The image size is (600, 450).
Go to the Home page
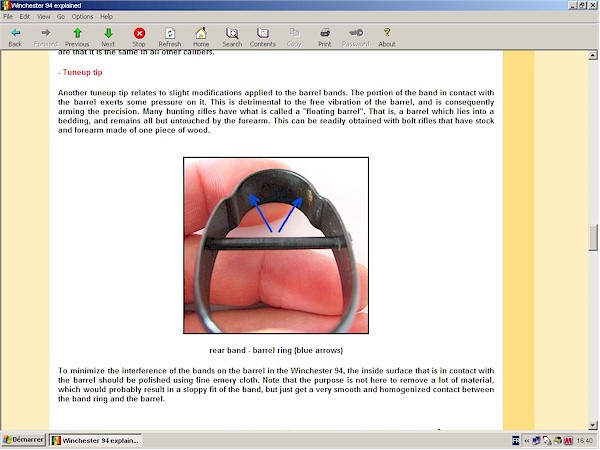201,38
